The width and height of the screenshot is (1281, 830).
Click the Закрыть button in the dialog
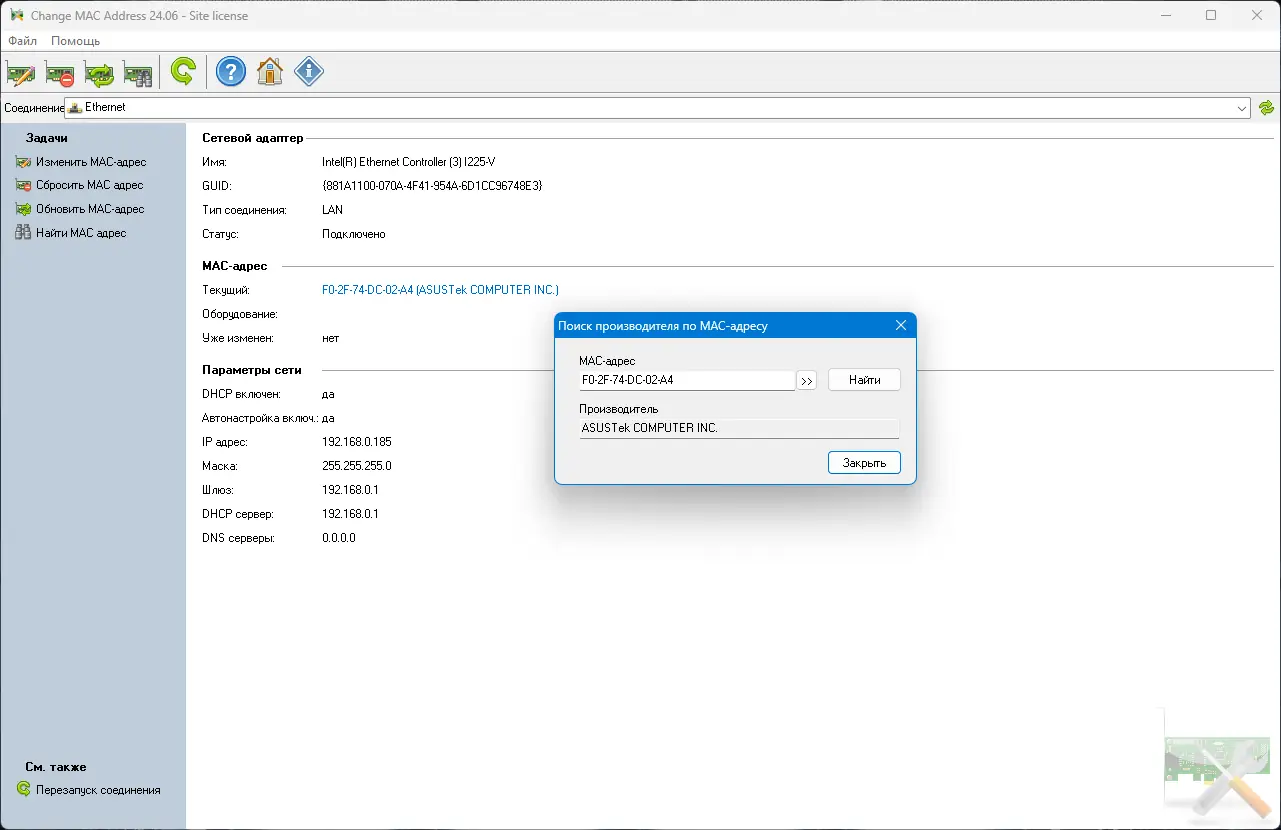click(x=865, y=463)
